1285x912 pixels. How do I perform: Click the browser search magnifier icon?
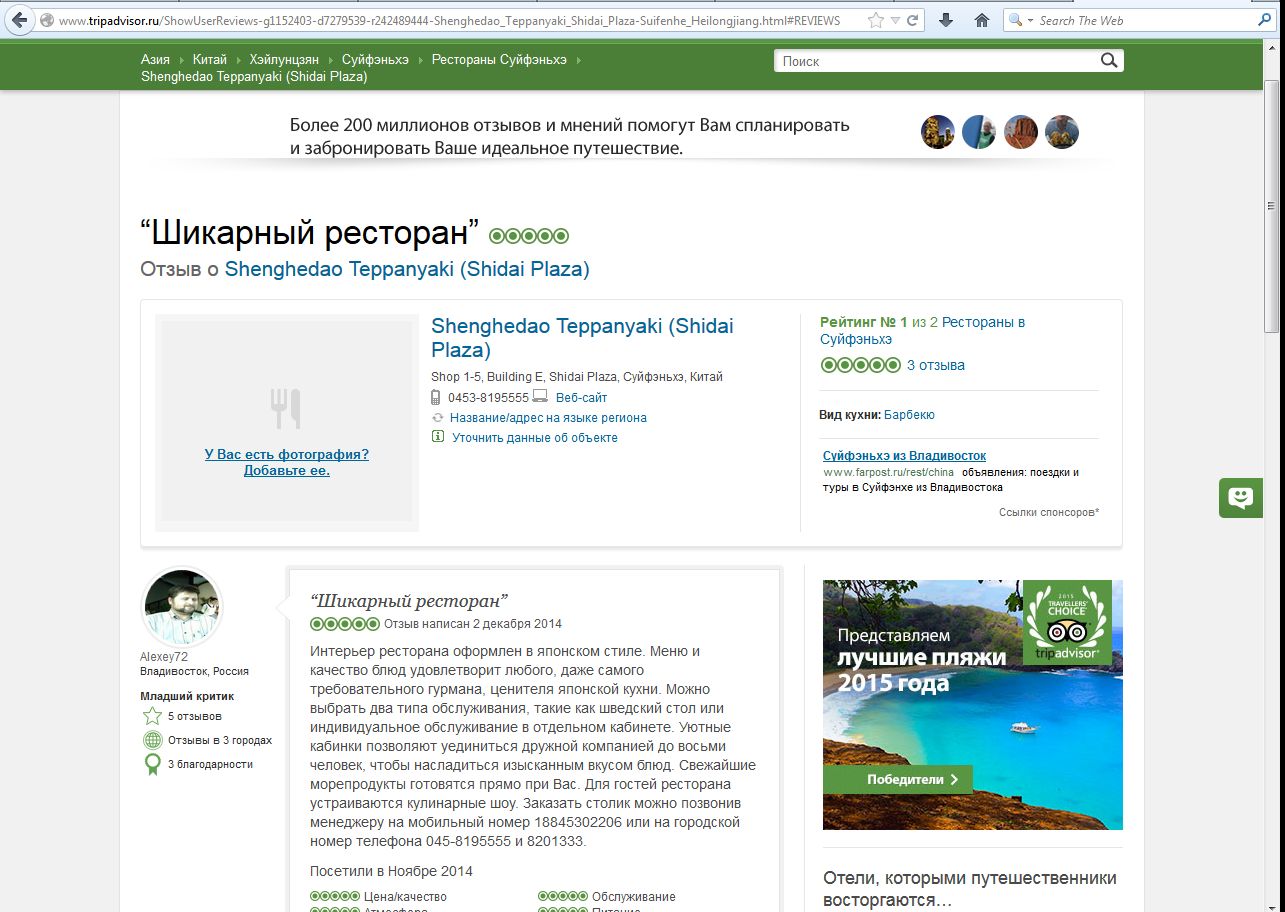(1264, 20)
